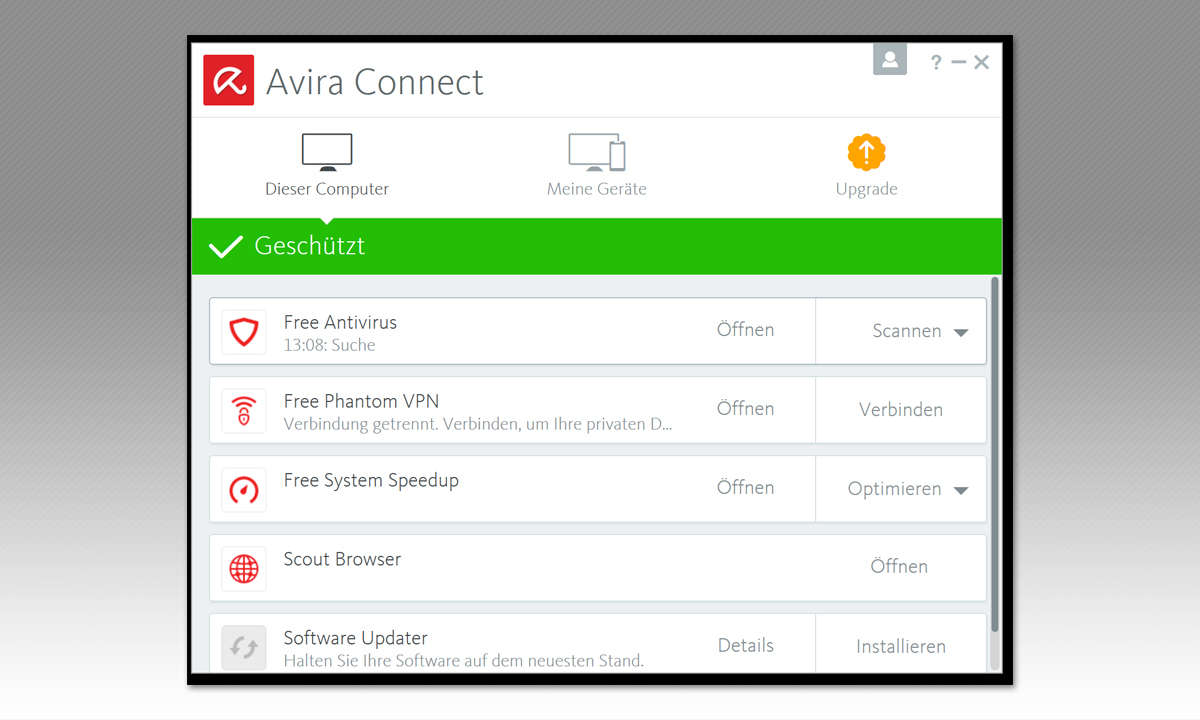Viewport: 1200px width, 720px height.
Task: Minimize the Avira Connect window
Action: pyautogui.click(x=959, y=62)
